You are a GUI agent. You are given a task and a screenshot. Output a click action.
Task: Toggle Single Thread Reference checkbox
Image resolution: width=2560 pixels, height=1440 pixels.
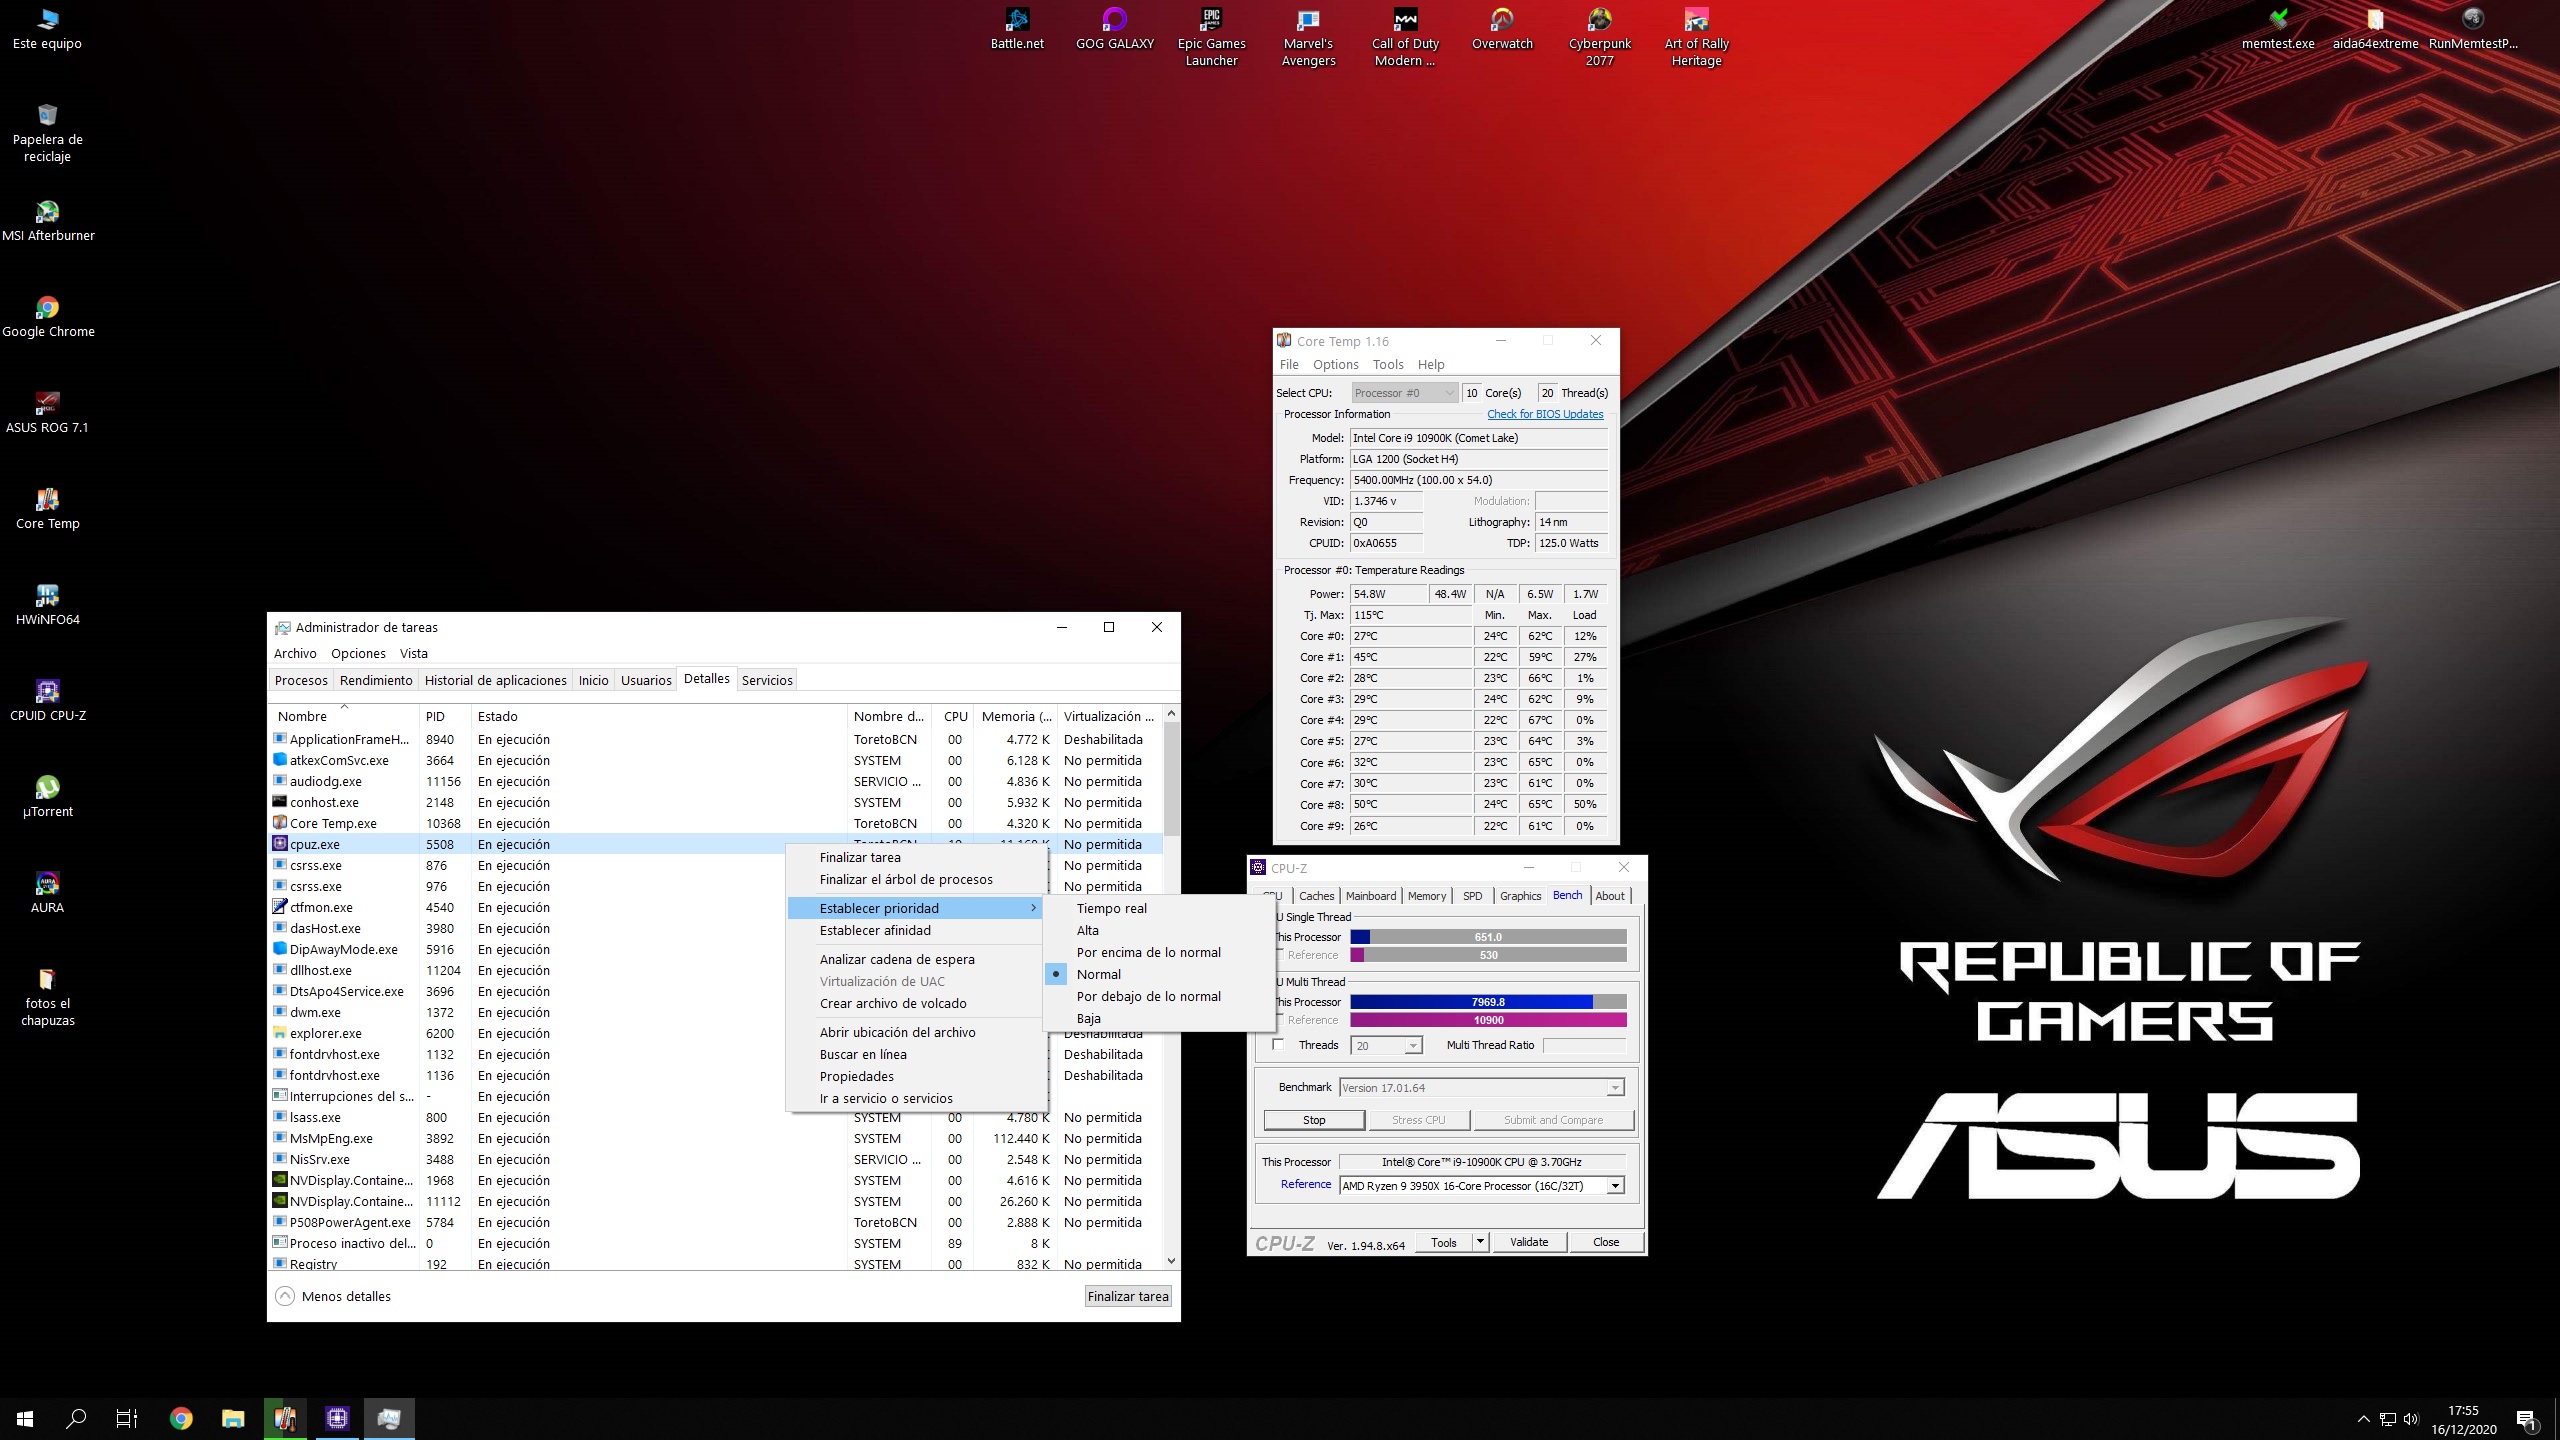(x=1279, y=955)
